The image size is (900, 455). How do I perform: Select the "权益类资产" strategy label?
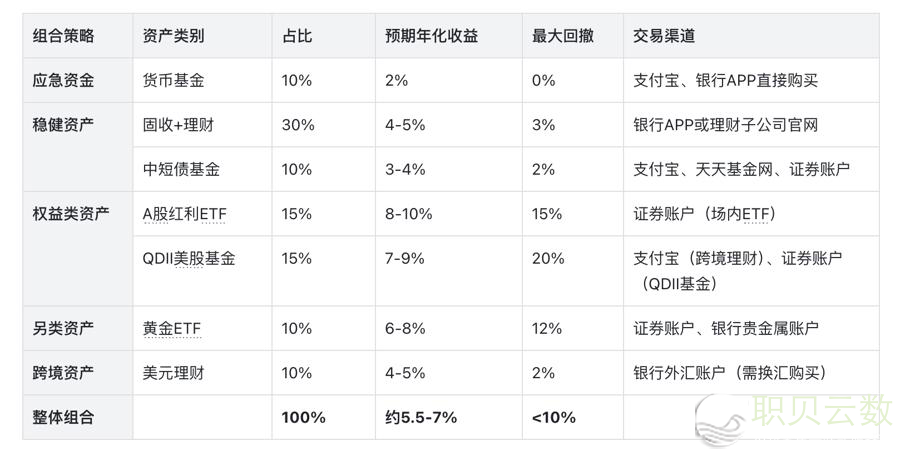(70, 214)
